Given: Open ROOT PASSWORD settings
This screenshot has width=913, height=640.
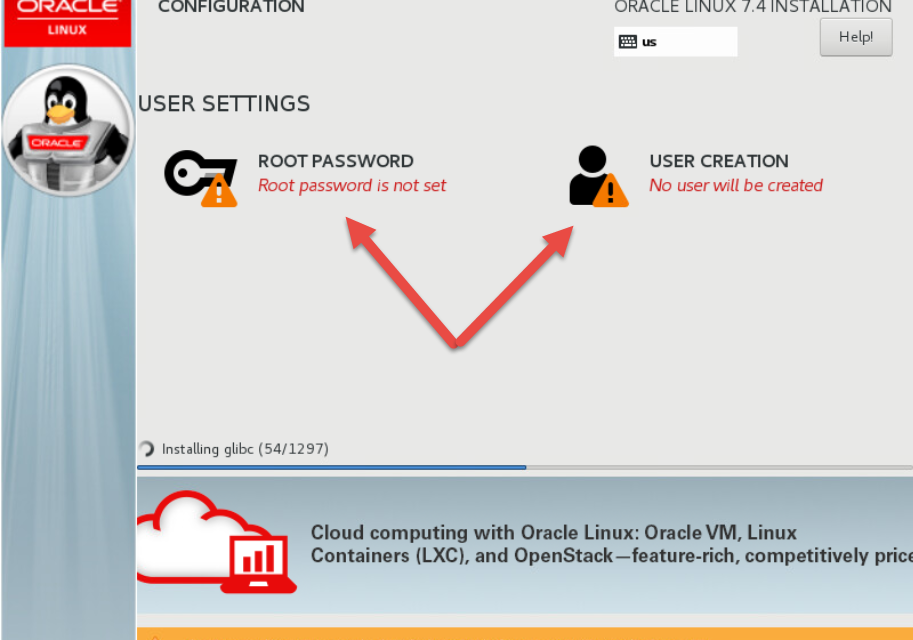Looking at the screenshot, I should coord(335,161).
